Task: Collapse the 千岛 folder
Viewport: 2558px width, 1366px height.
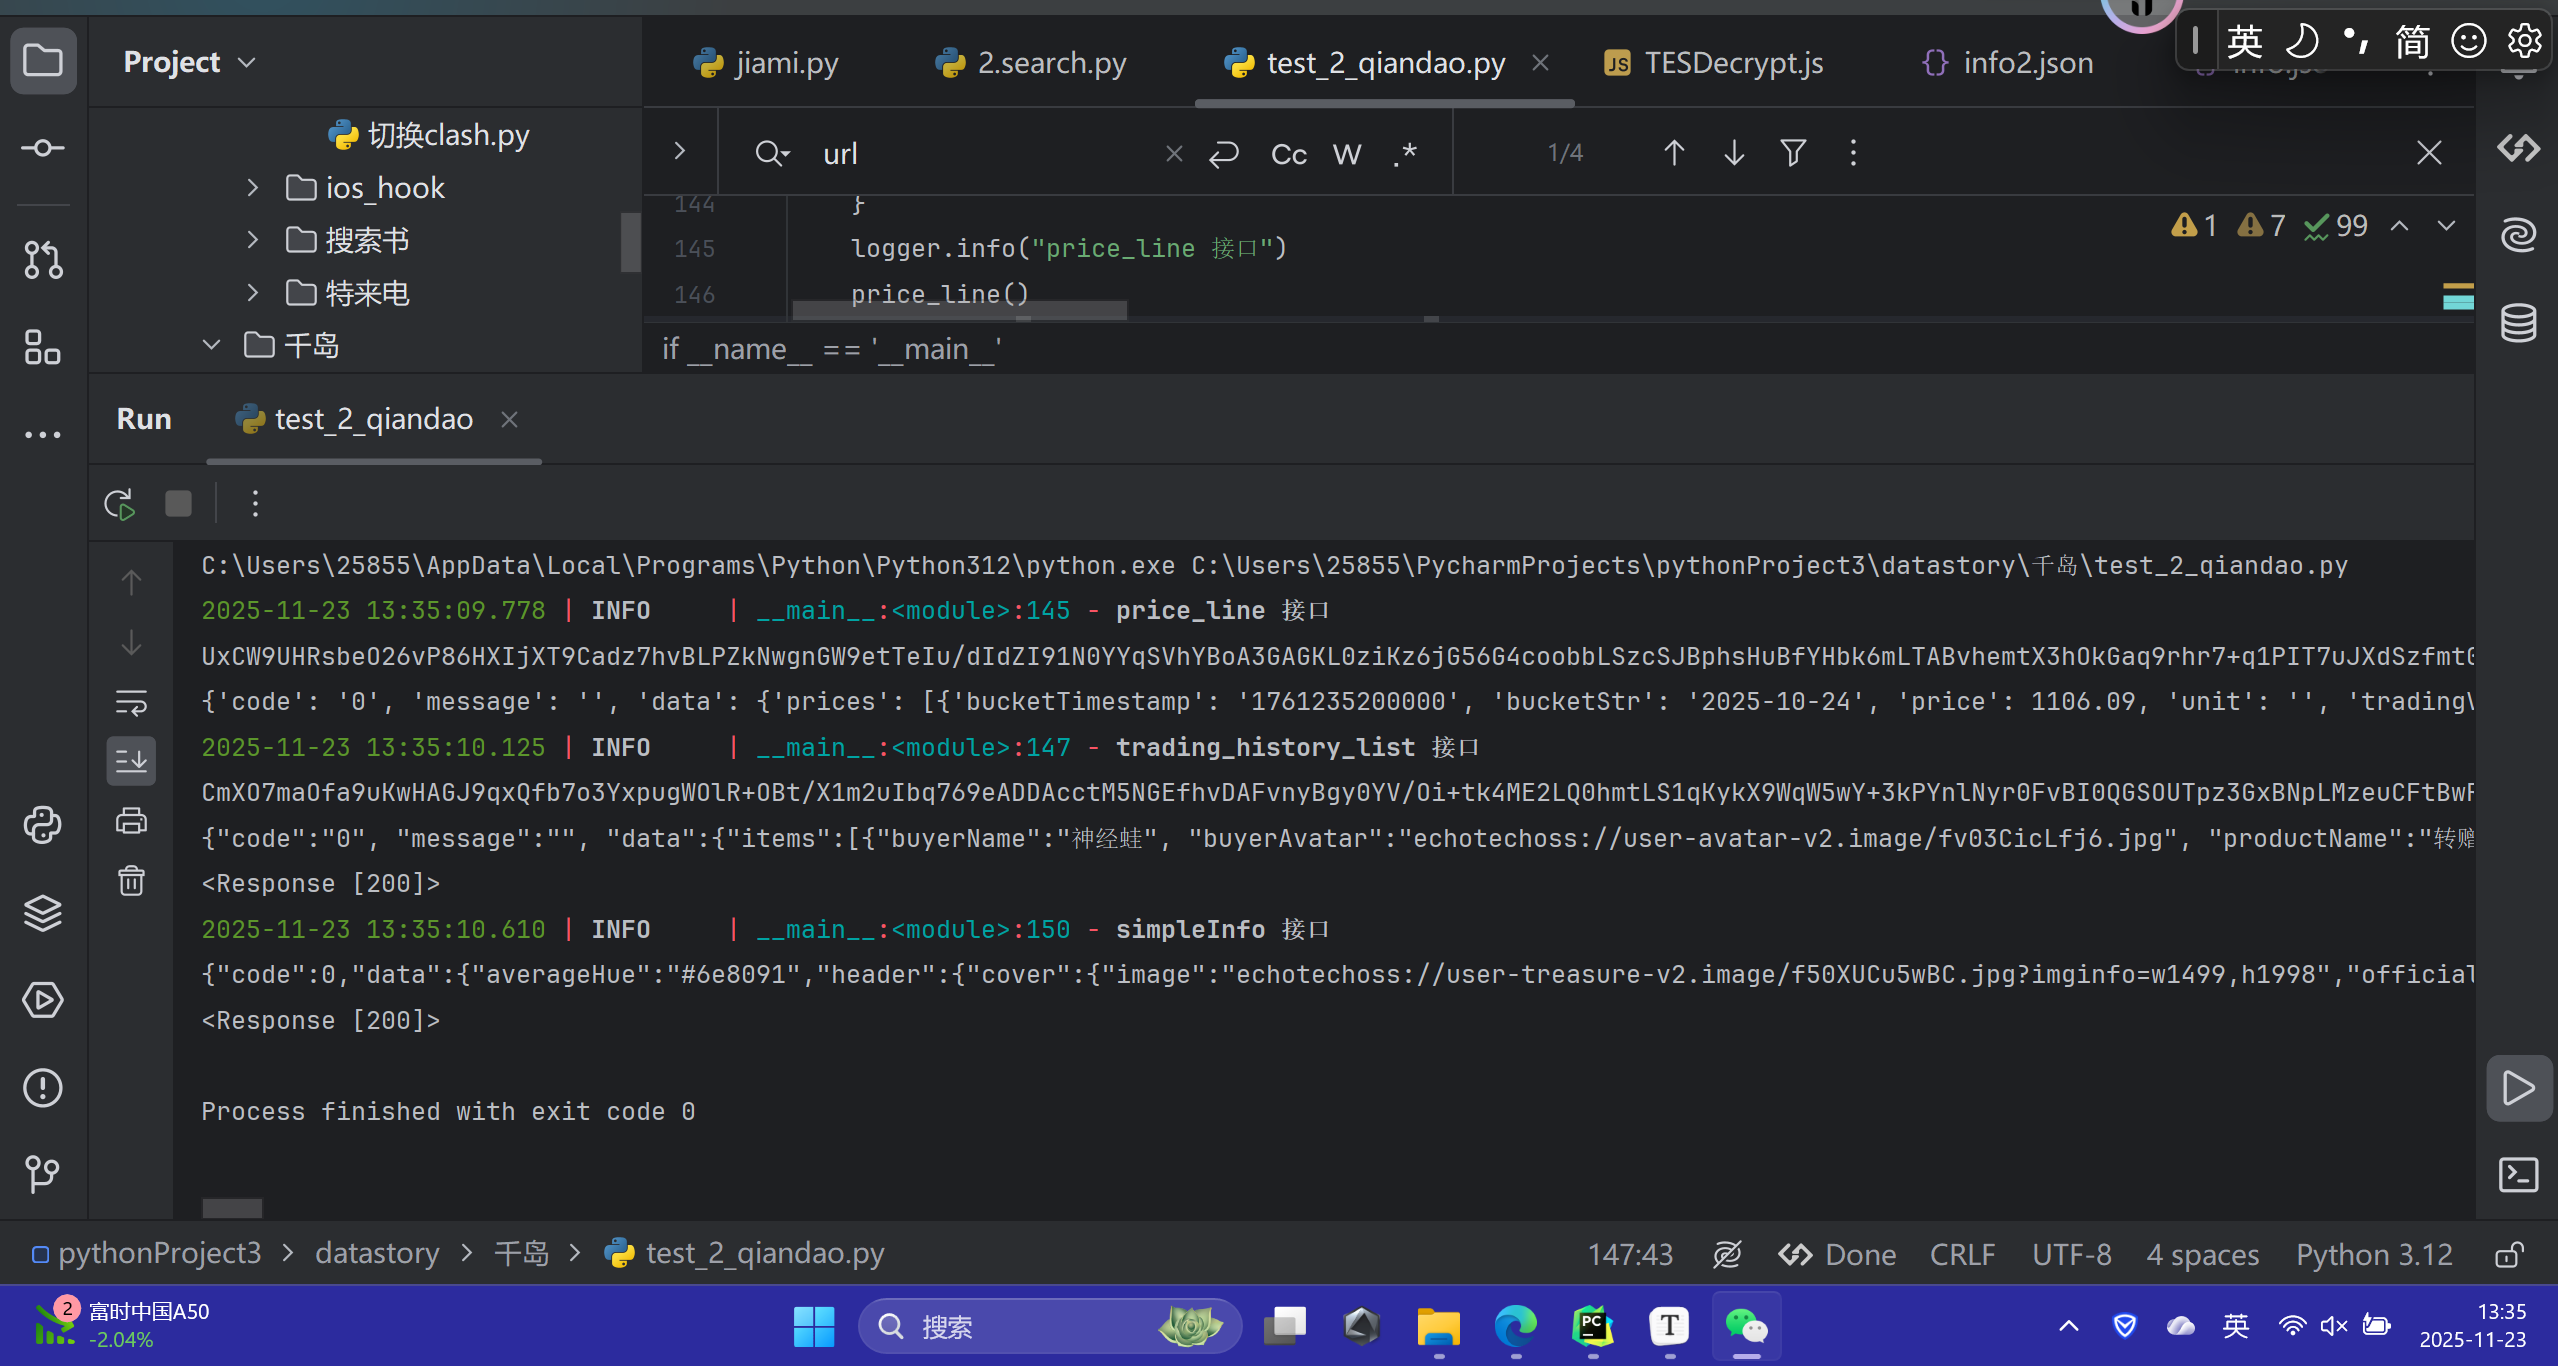Action: [x=211, y=345]
